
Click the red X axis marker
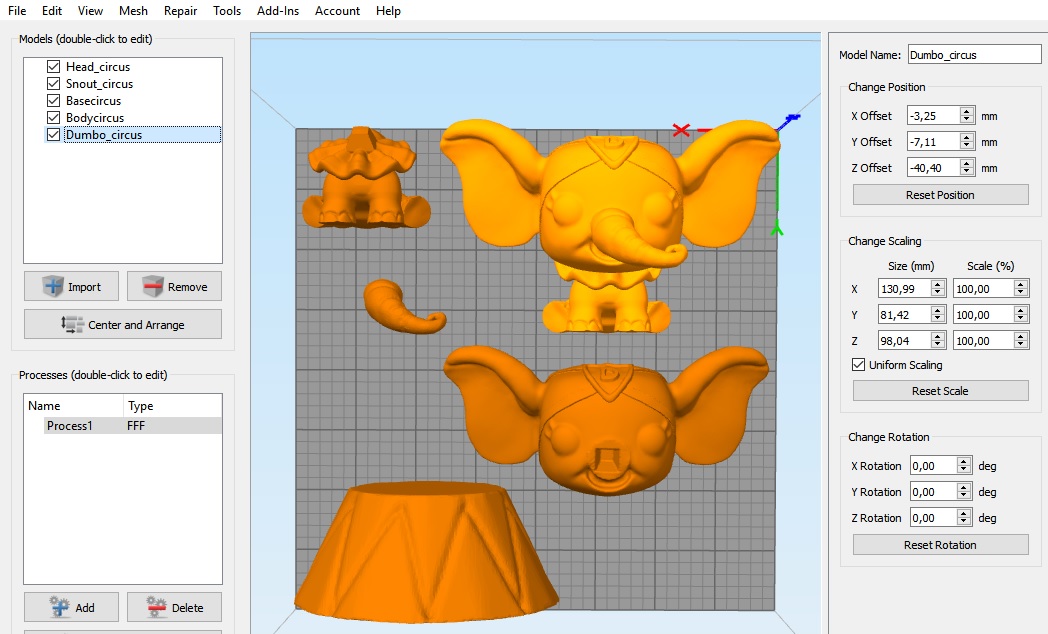click(681, 130)
